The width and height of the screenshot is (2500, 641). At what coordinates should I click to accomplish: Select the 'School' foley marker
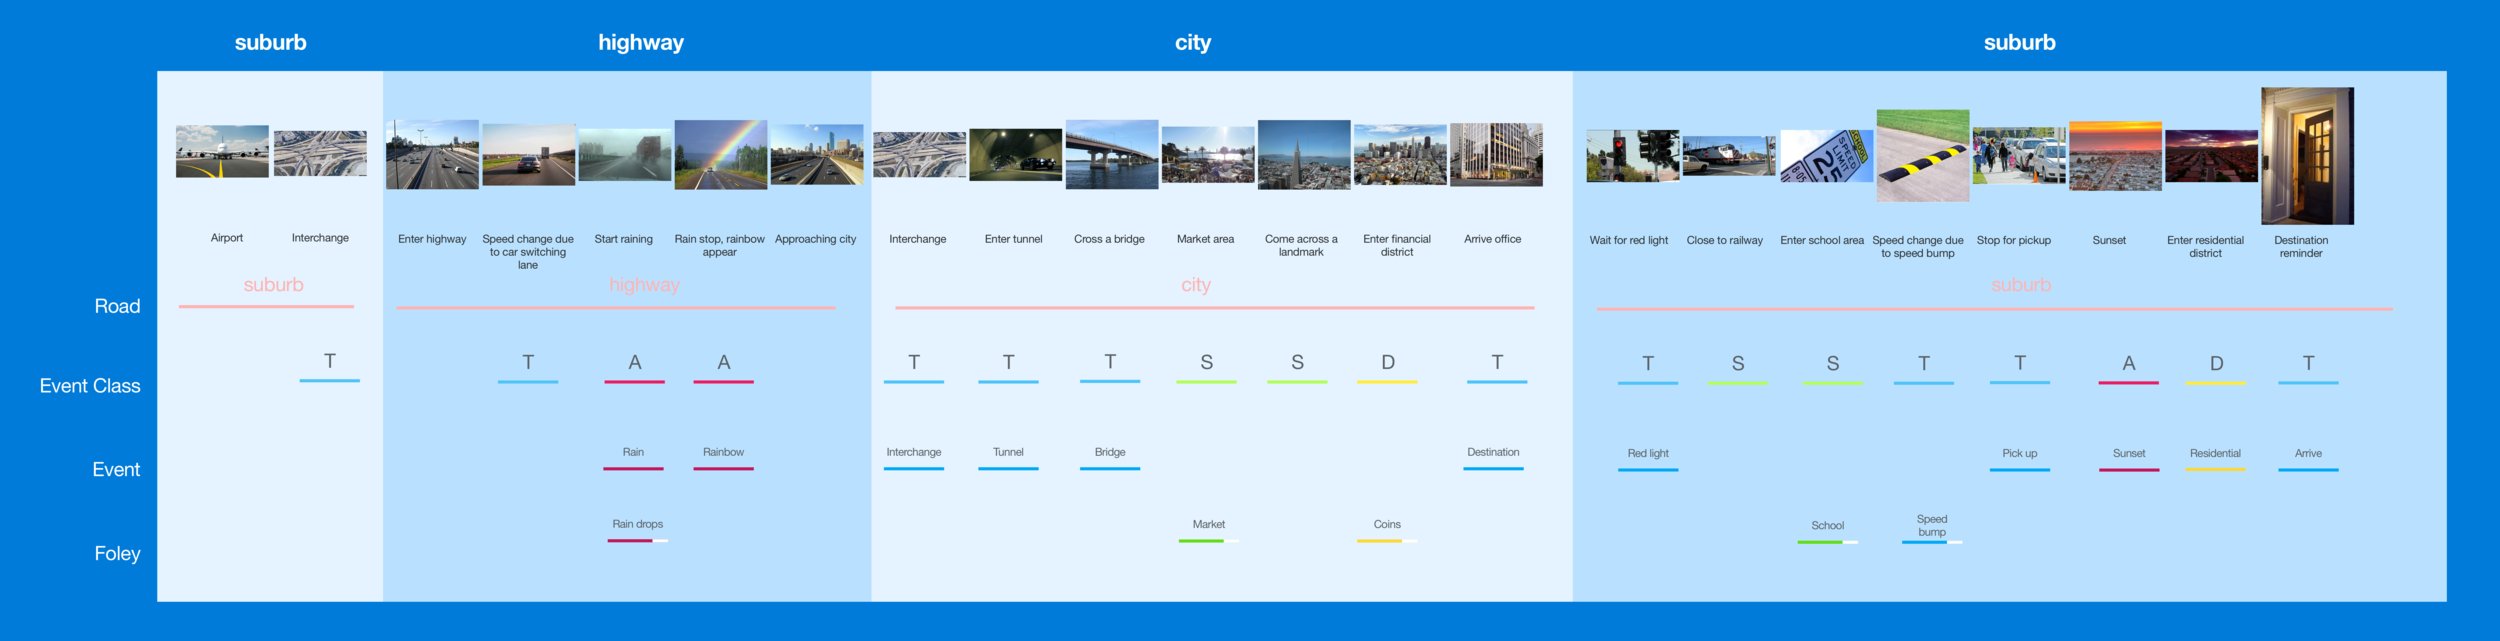tap(1827, 530)
